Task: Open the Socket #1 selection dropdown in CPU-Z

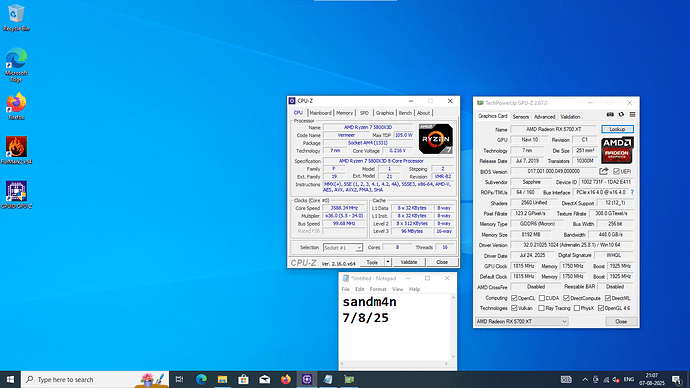Action: (343, 248)
